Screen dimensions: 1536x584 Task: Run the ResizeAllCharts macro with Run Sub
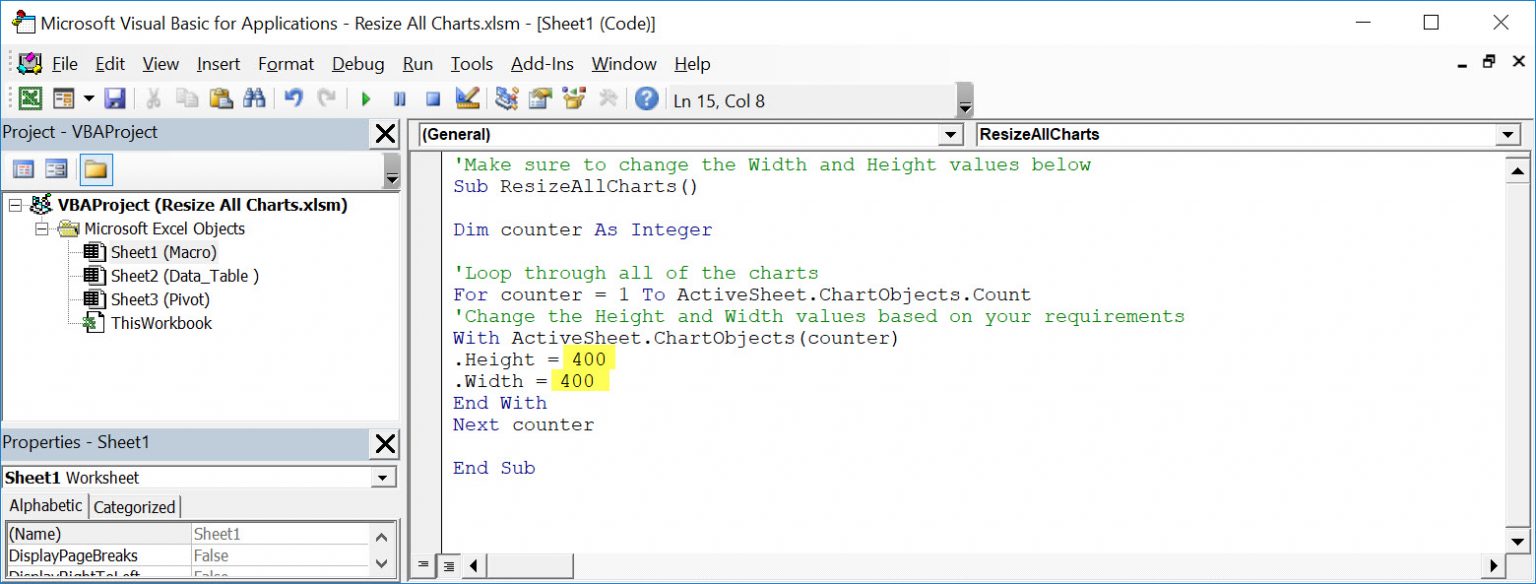point(365,98)
